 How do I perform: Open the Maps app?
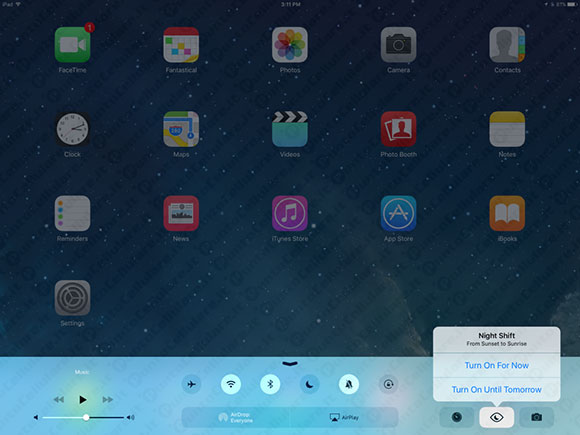pyautogui.click(x=181, y=129)
